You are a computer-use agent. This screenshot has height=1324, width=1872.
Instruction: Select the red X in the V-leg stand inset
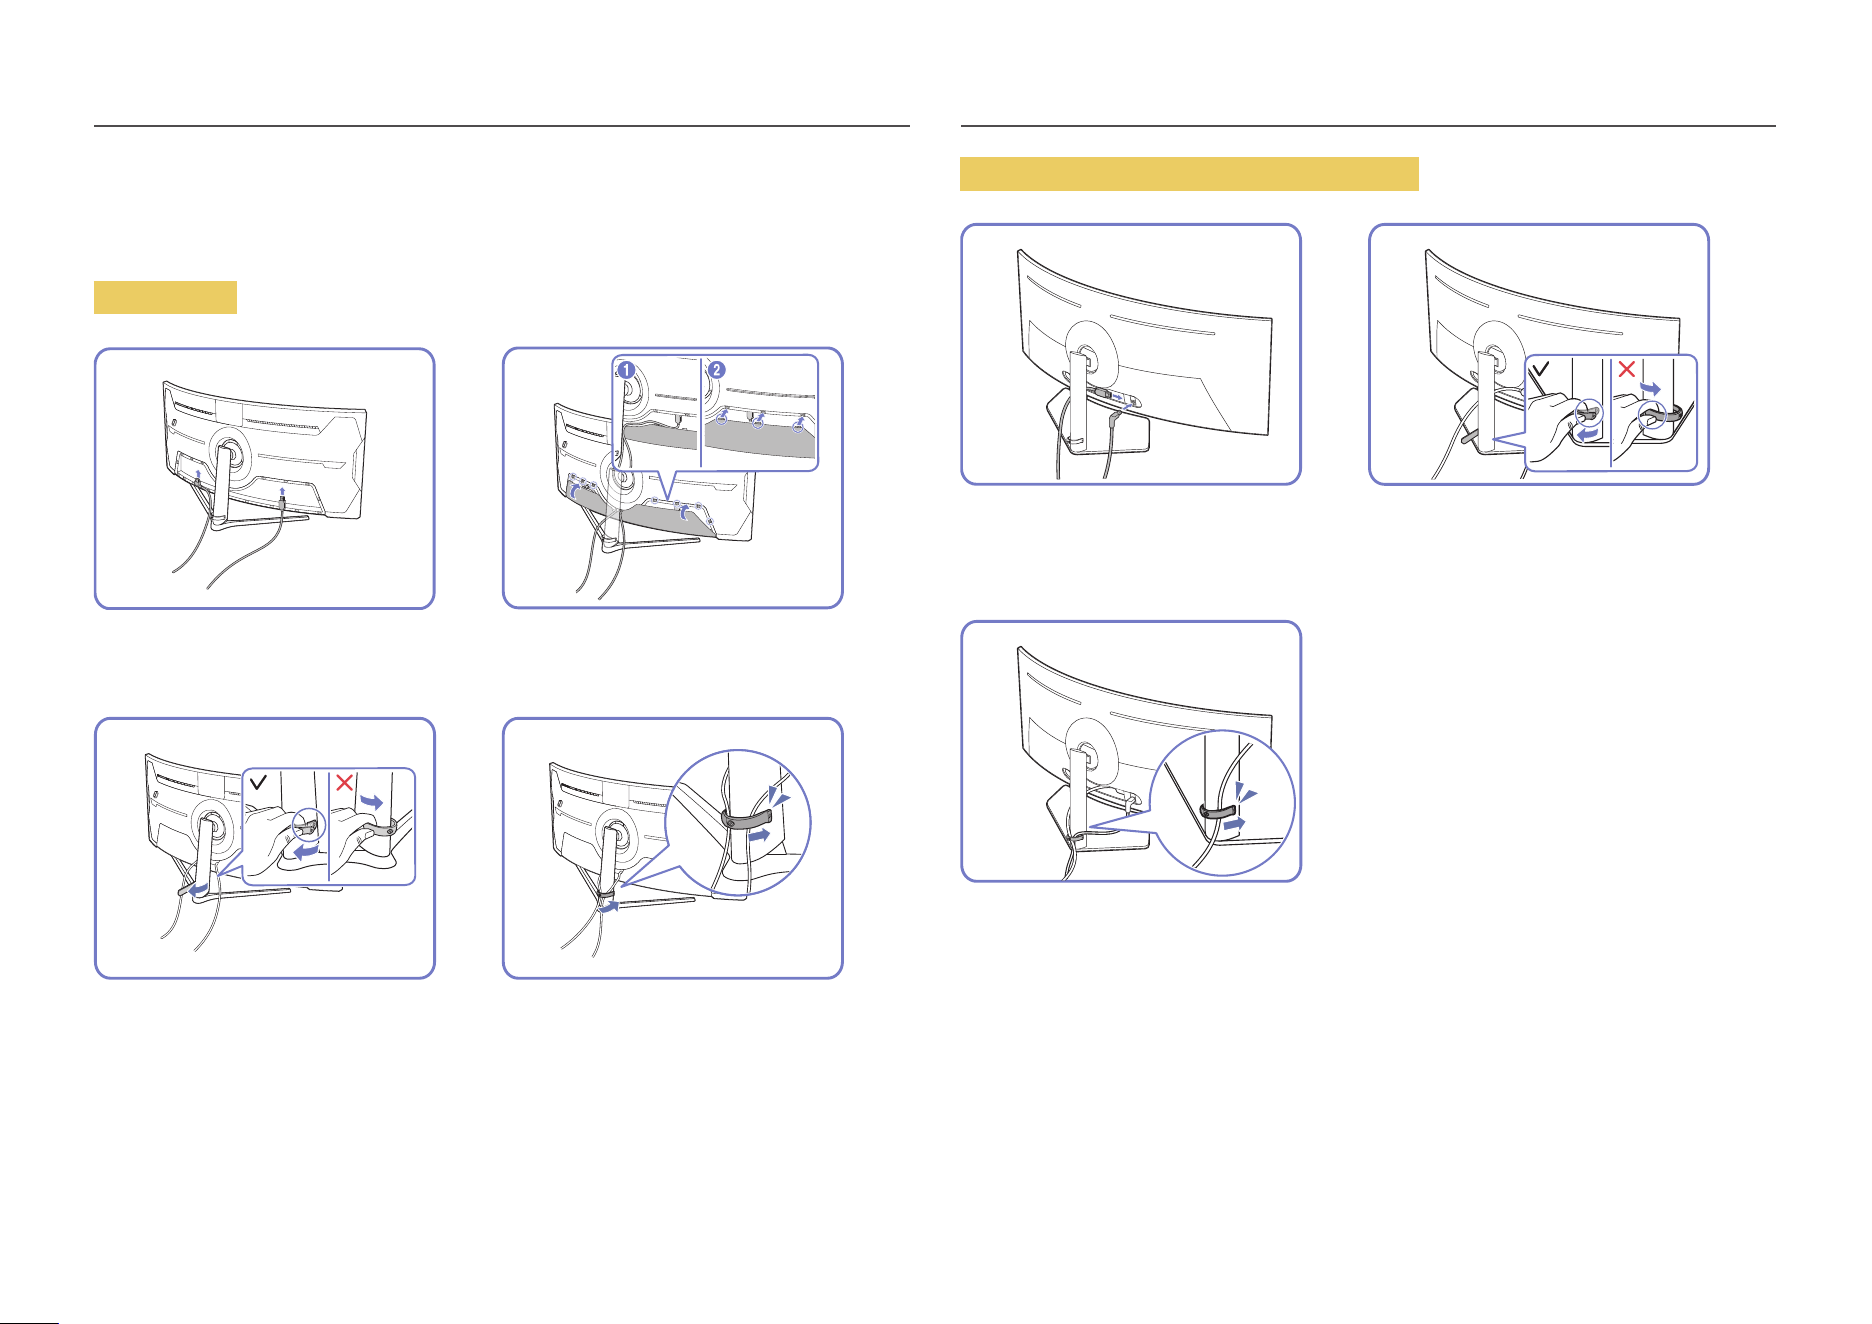pos(344,782)
